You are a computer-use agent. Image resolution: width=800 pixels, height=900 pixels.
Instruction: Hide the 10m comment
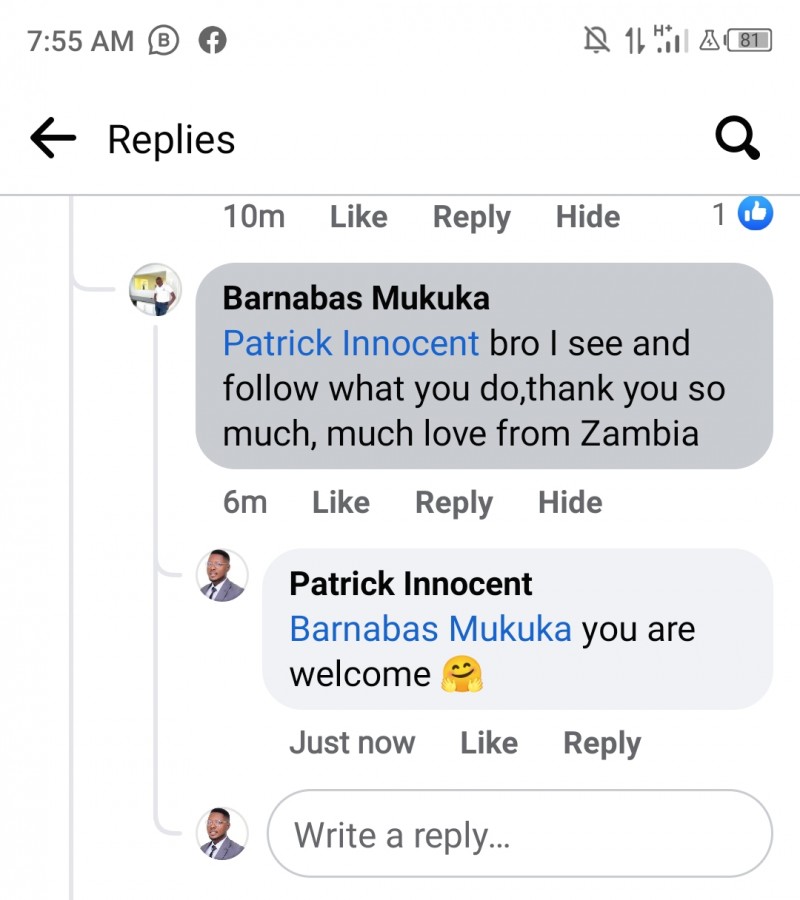point(588,216)
